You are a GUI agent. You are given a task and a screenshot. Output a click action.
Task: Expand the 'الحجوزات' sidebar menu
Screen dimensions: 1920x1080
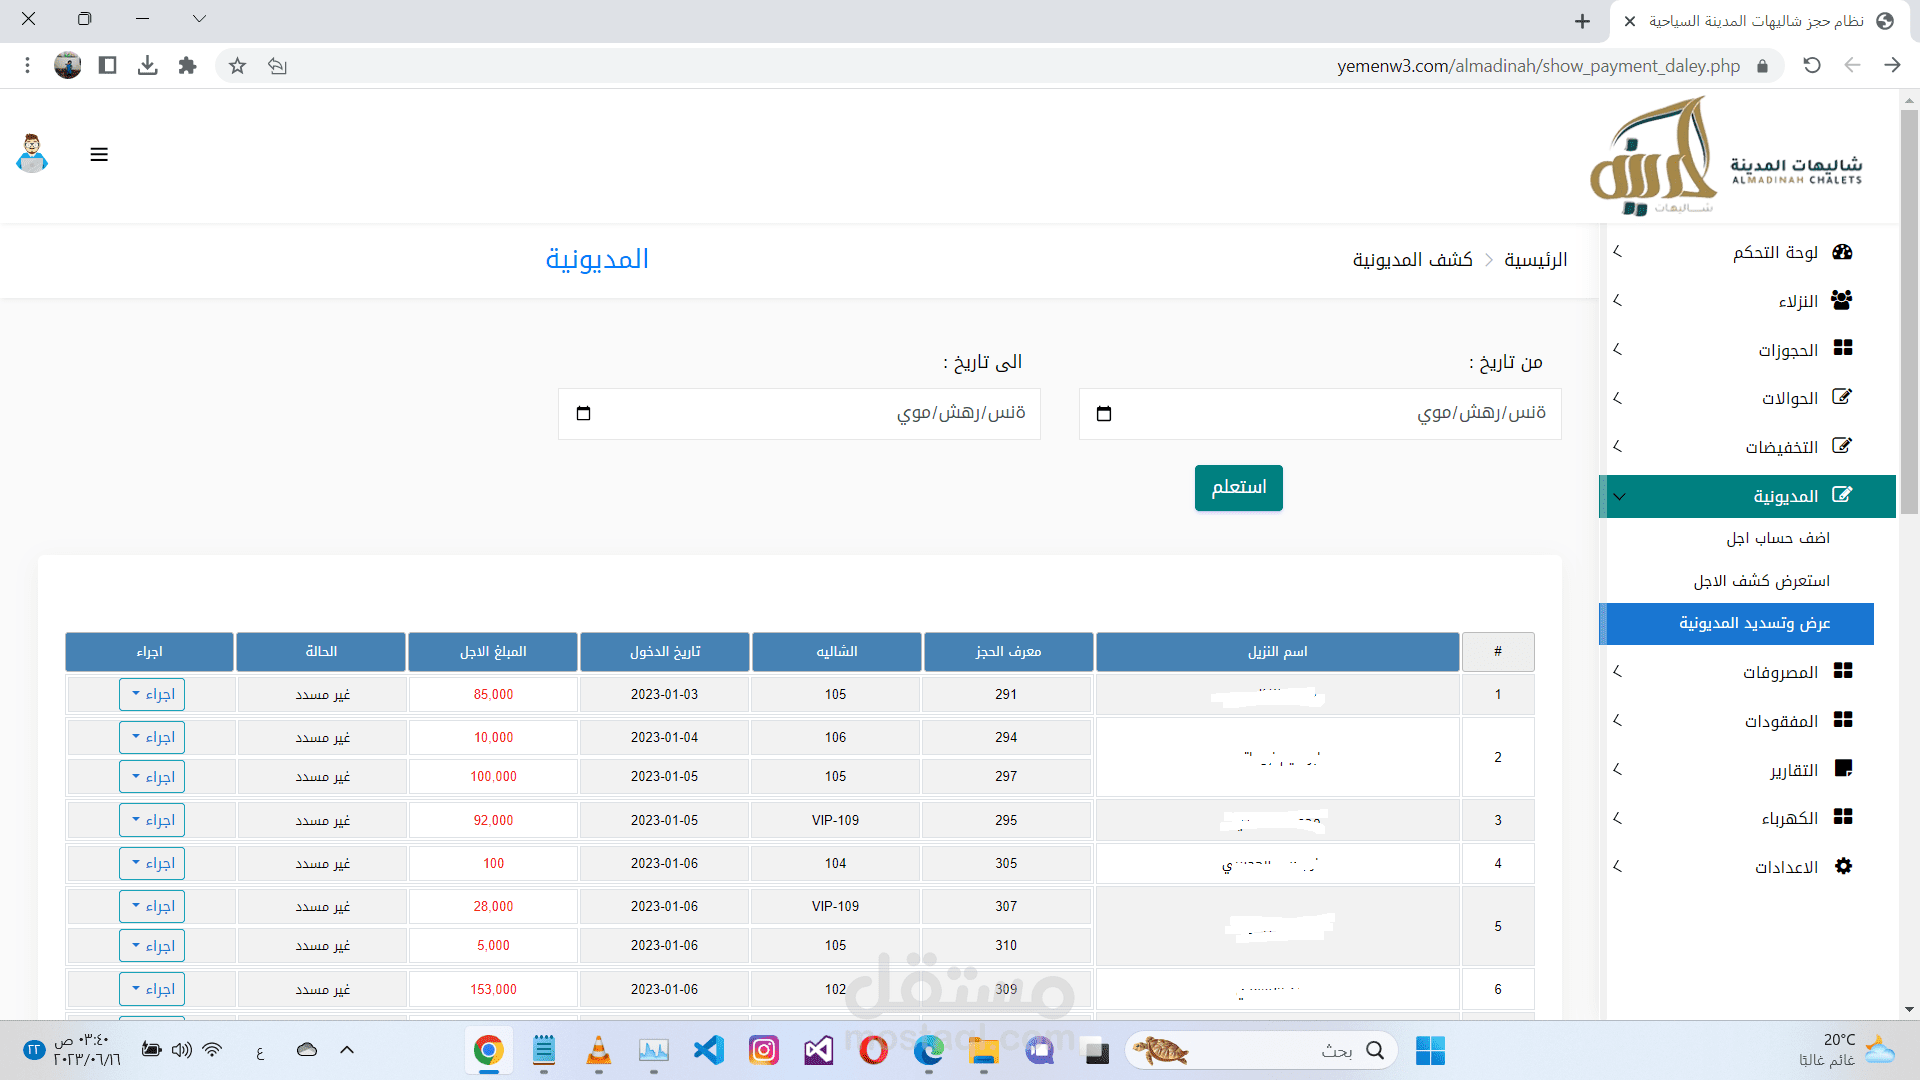pos(1787,350)
